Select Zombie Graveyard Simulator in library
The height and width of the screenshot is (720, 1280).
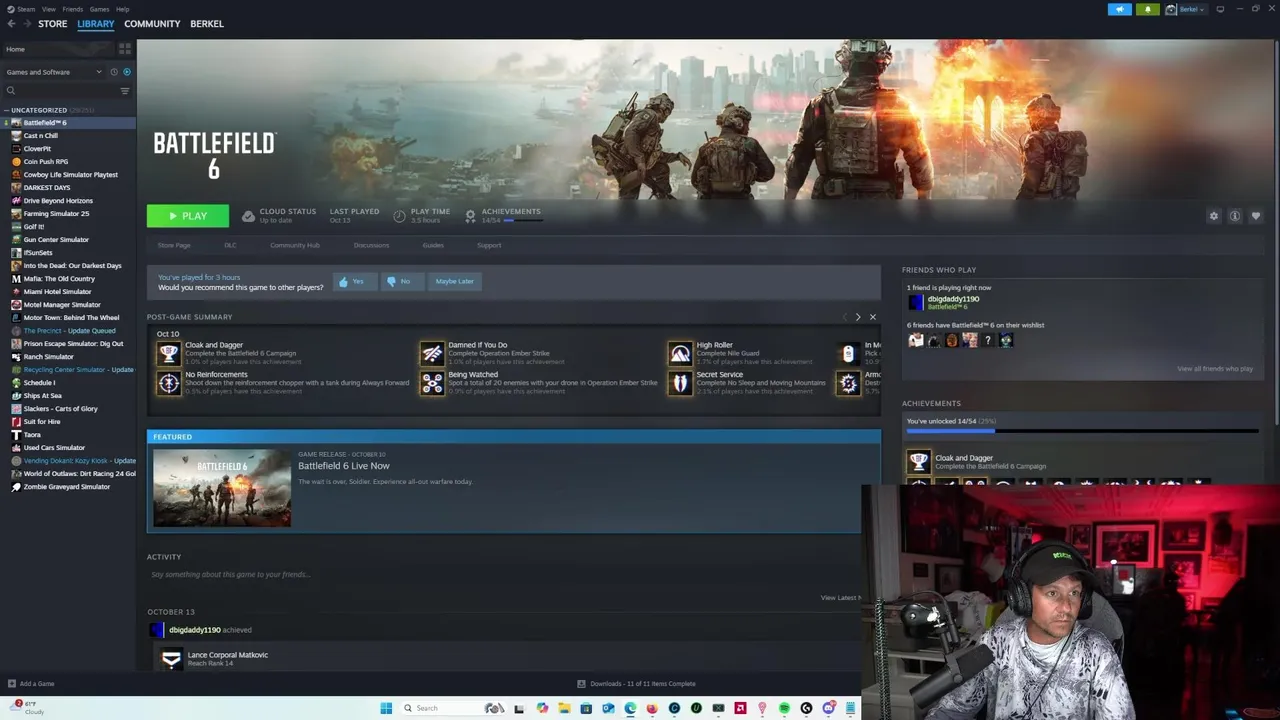(66, 487)
